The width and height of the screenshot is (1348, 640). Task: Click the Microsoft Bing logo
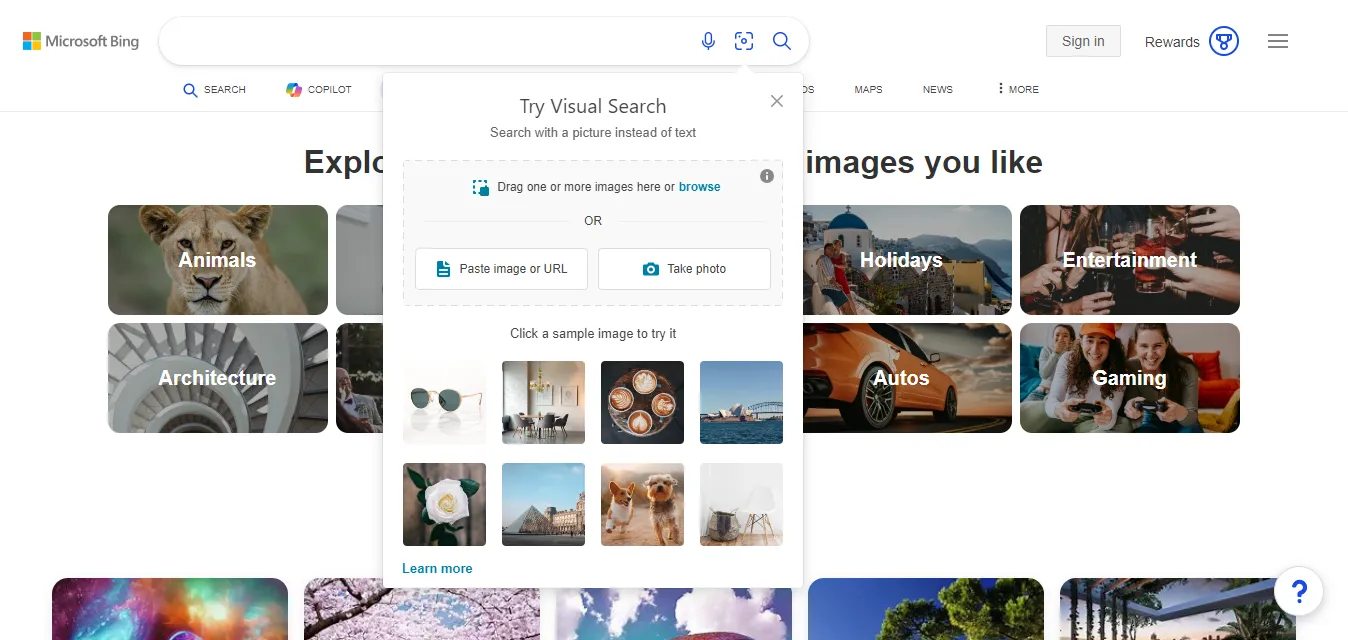click(80, 40)
